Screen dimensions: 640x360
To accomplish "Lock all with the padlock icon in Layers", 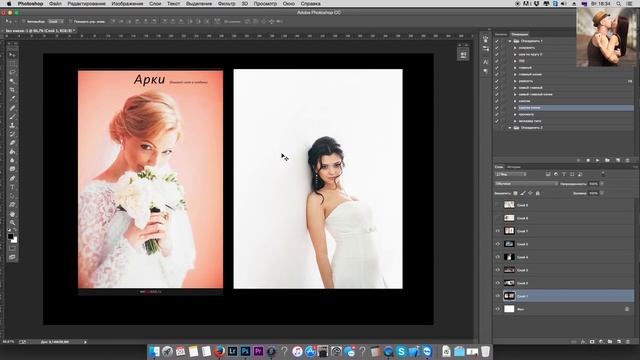I will (538, 193).
